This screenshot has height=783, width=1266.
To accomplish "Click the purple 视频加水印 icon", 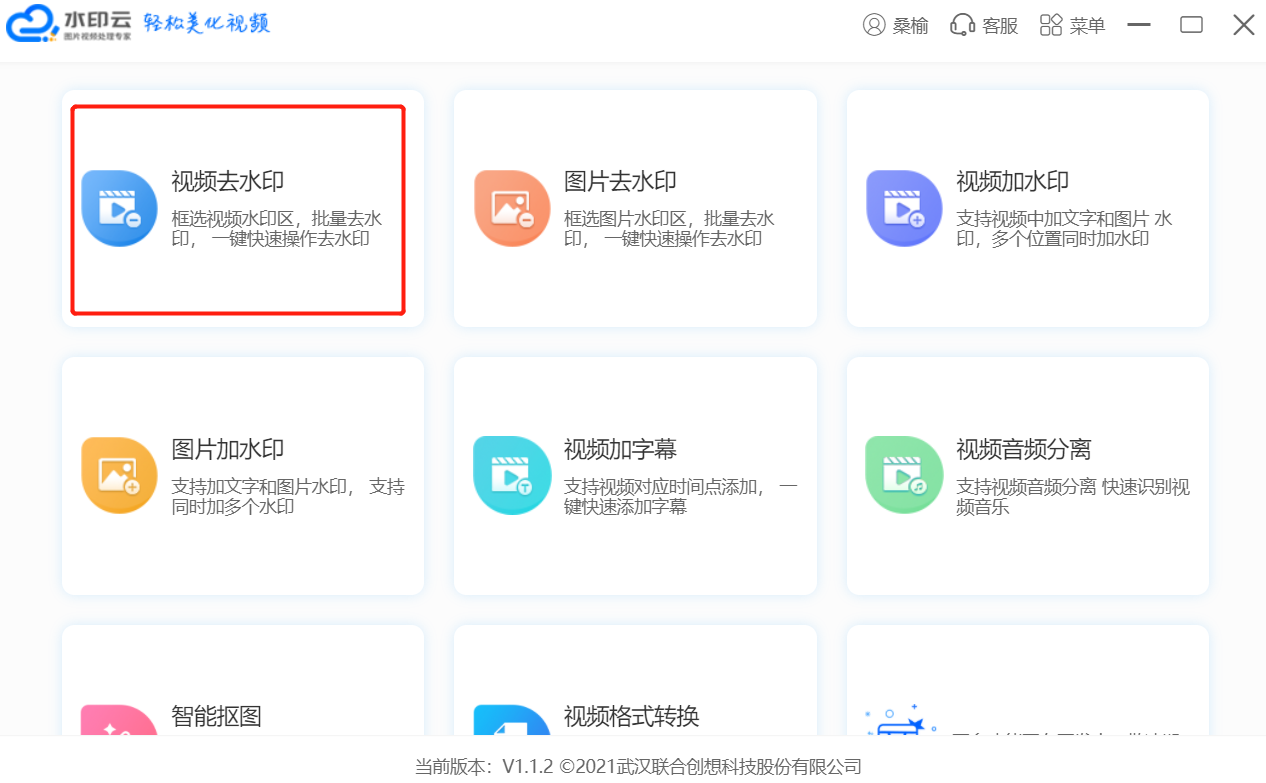I will (904, 208).
